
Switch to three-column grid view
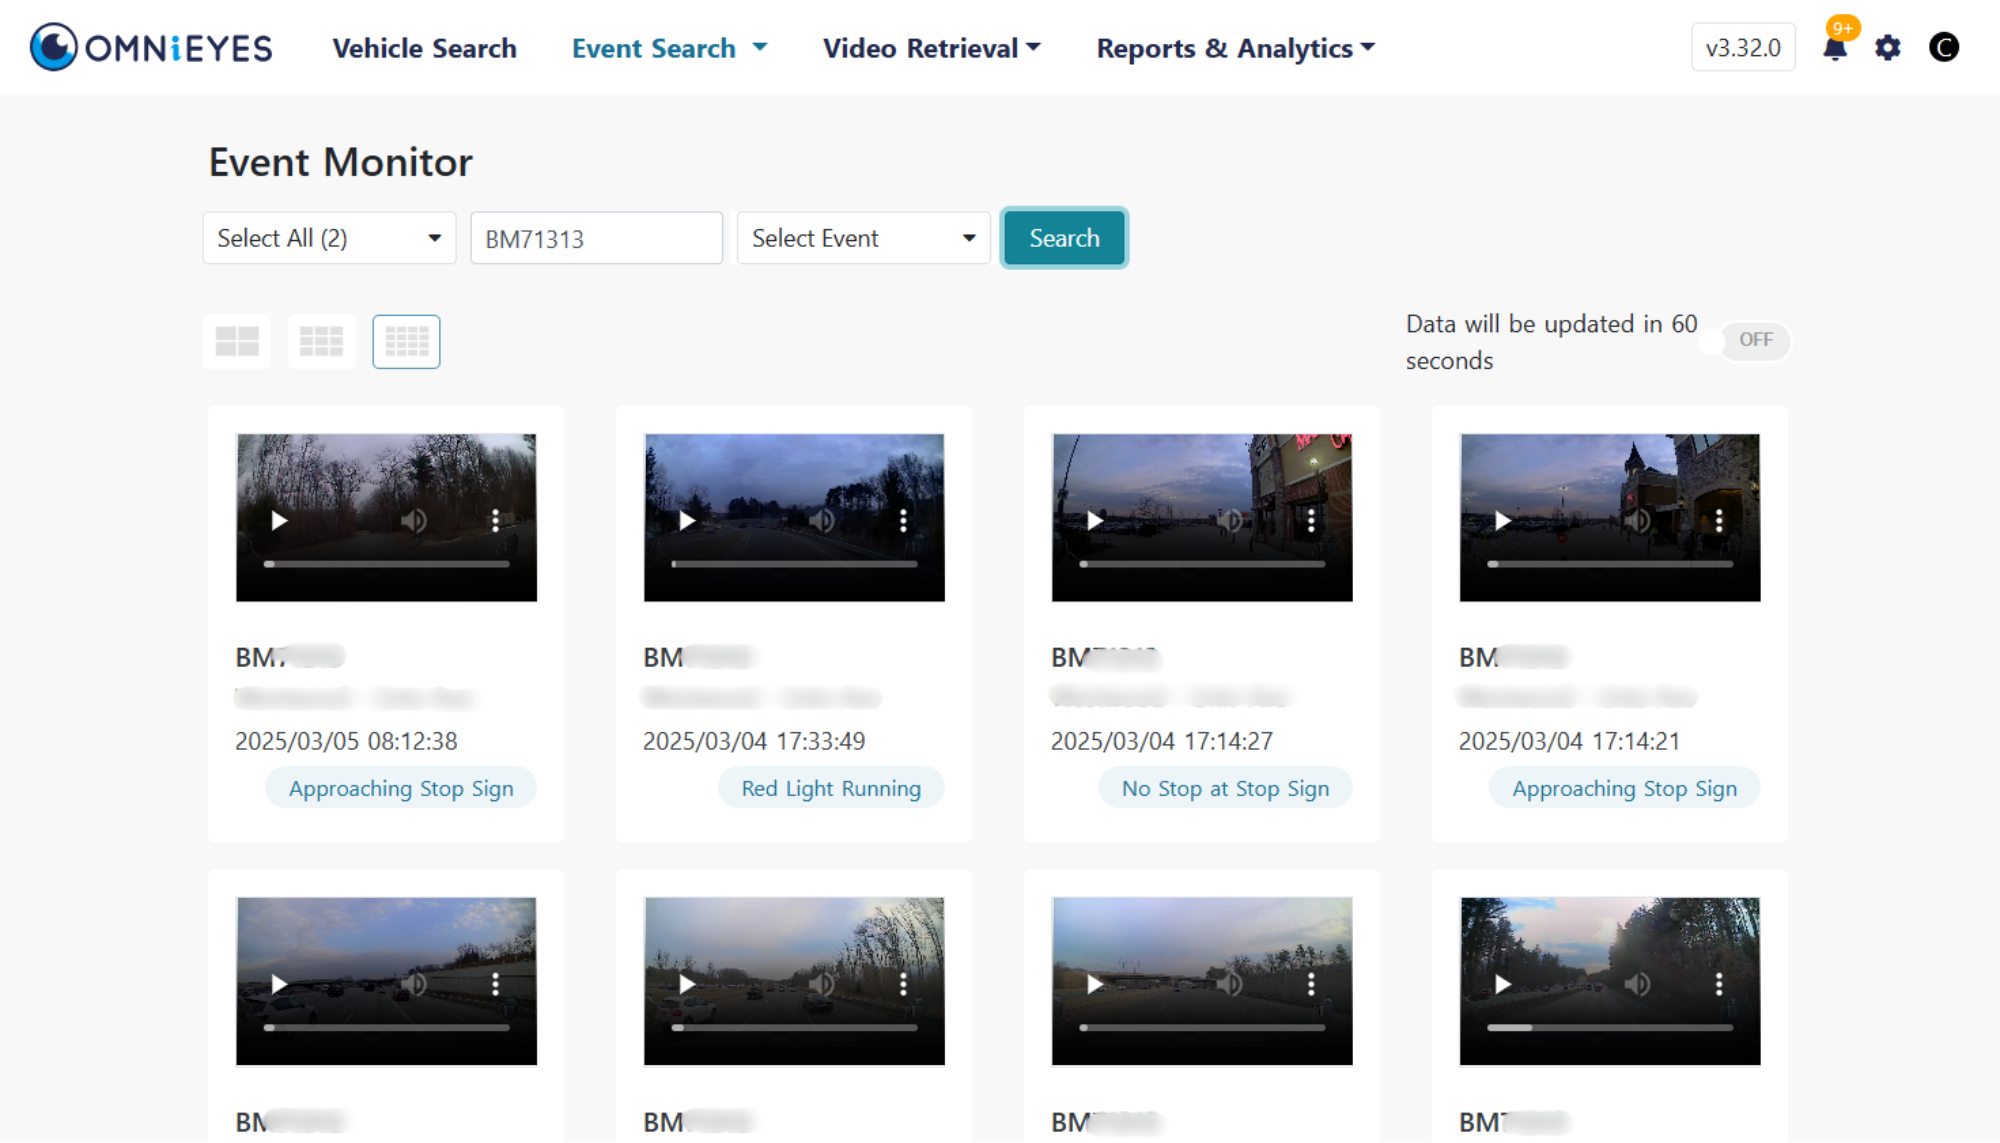coord(321,342)
